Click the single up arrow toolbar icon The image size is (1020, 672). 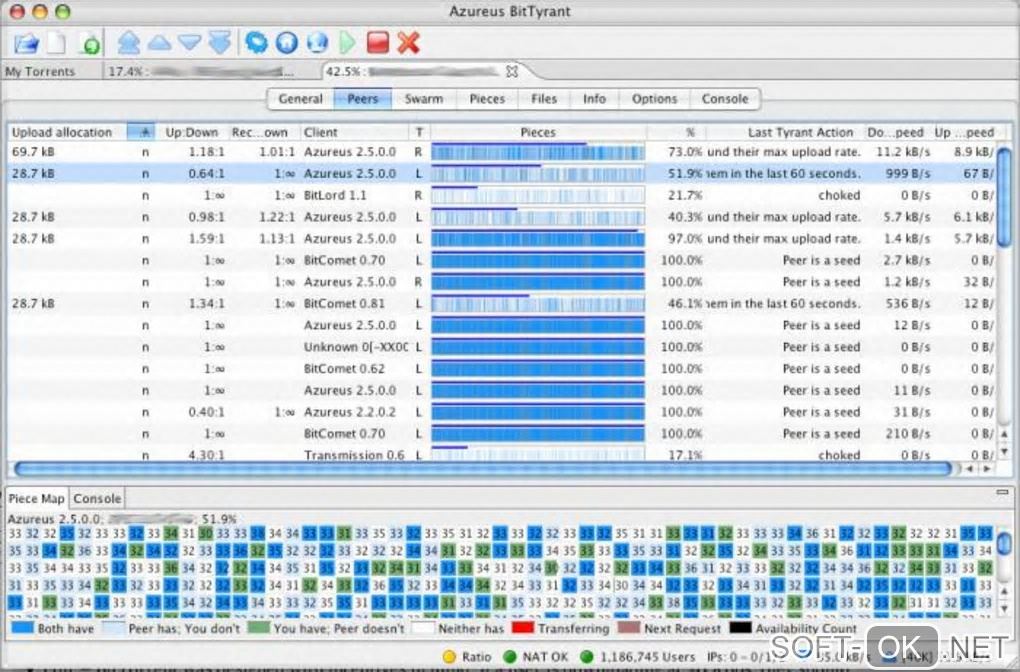[159, 43]
